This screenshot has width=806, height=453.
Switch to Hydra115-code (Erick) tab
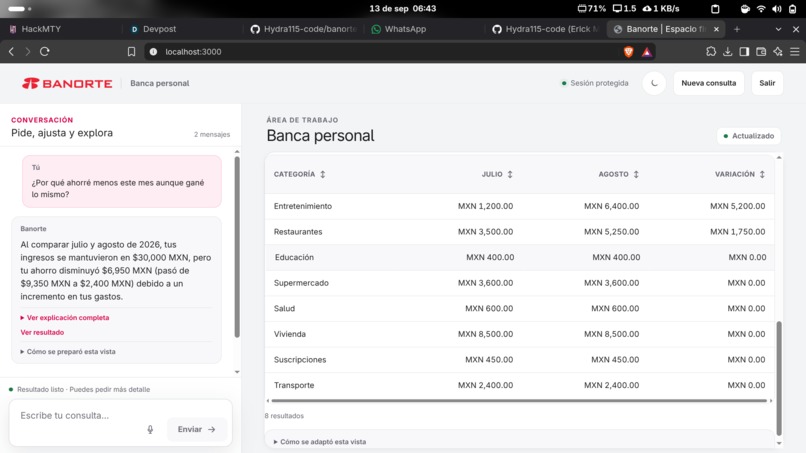545,29
